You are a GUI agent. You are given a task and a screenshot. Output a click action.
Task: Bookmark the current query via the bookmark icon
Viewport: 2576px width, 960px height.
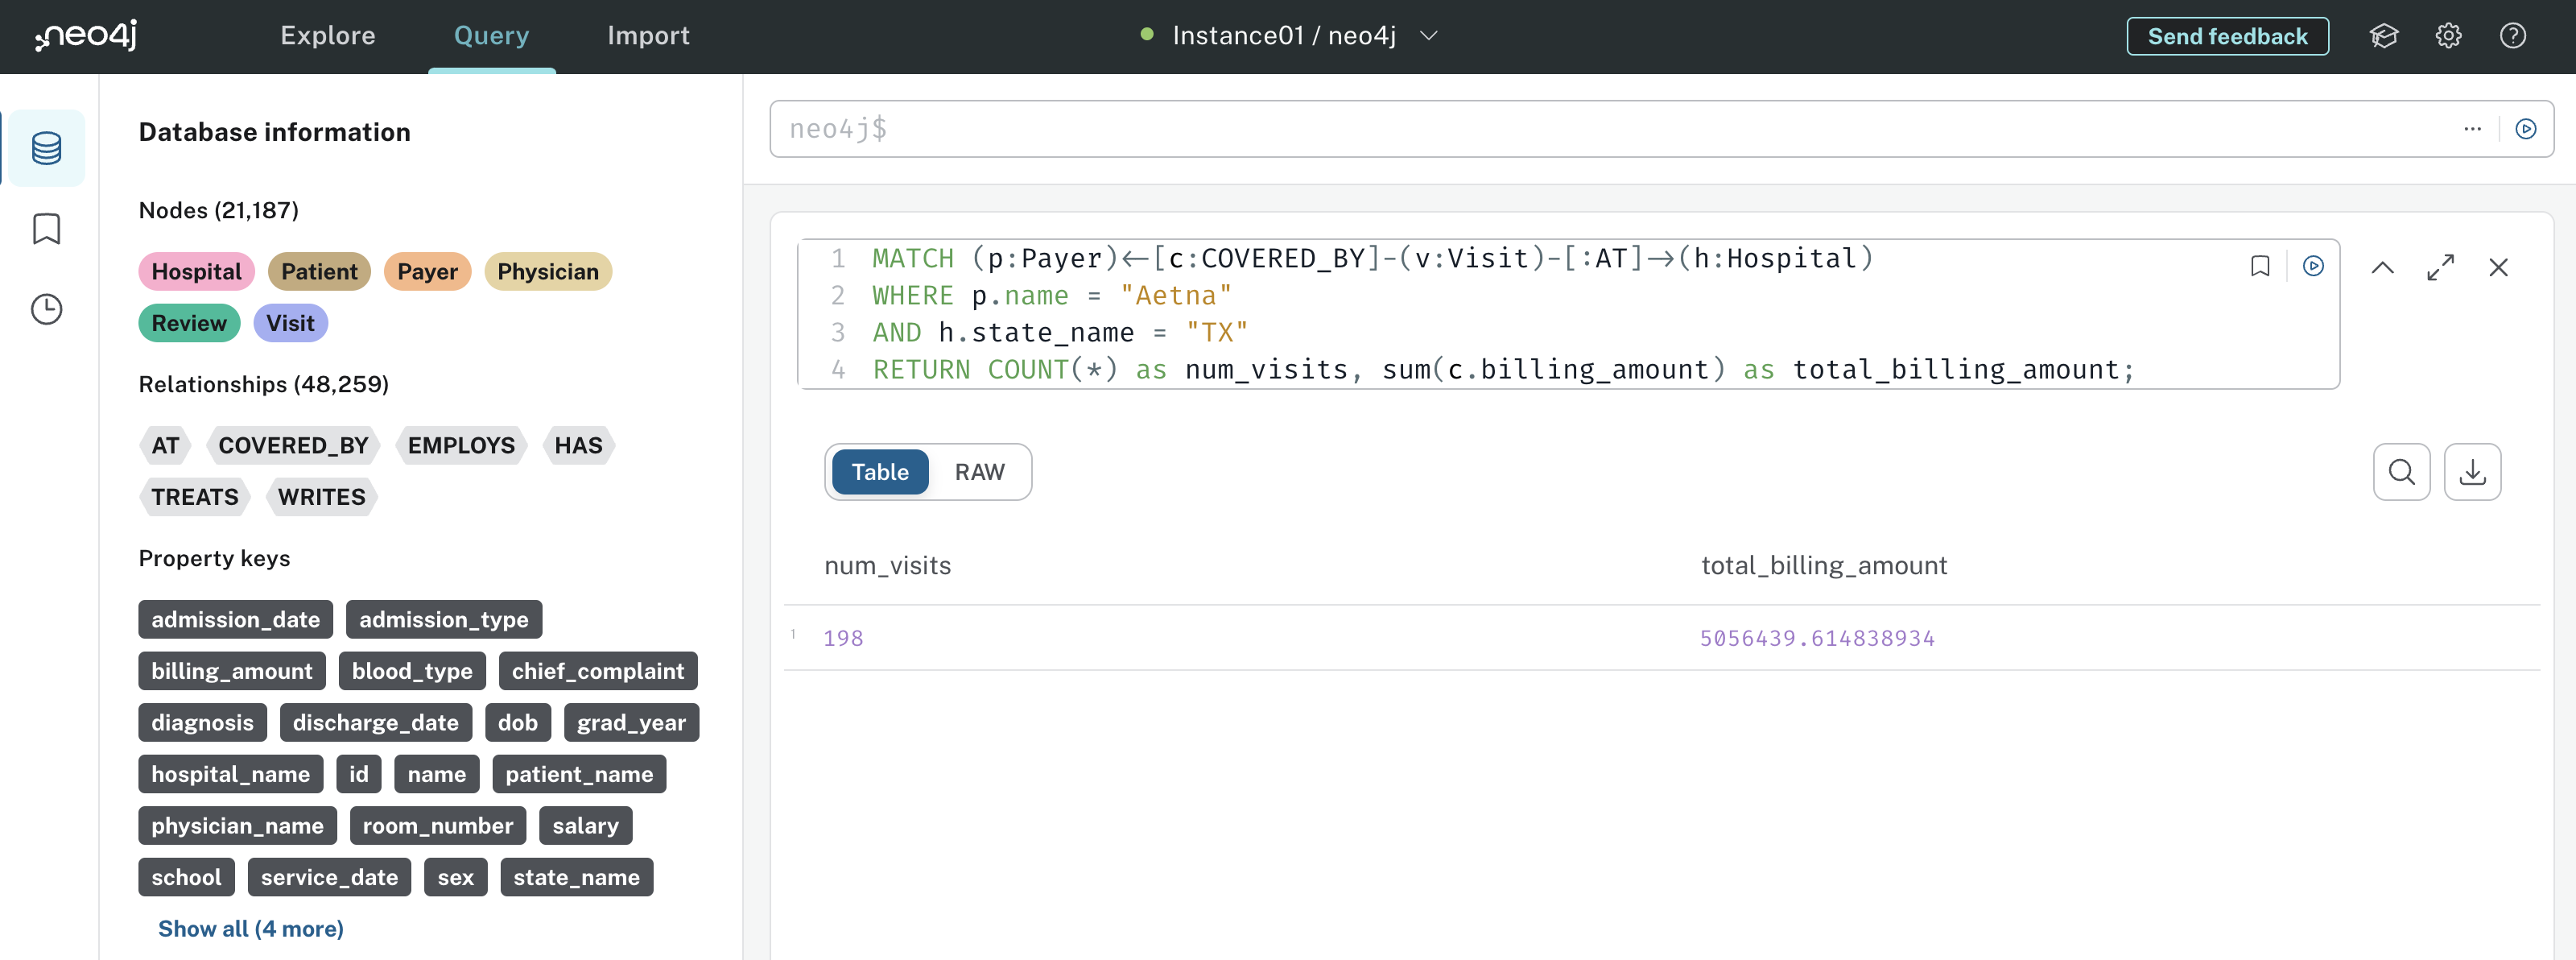(x=2261, y=266)
